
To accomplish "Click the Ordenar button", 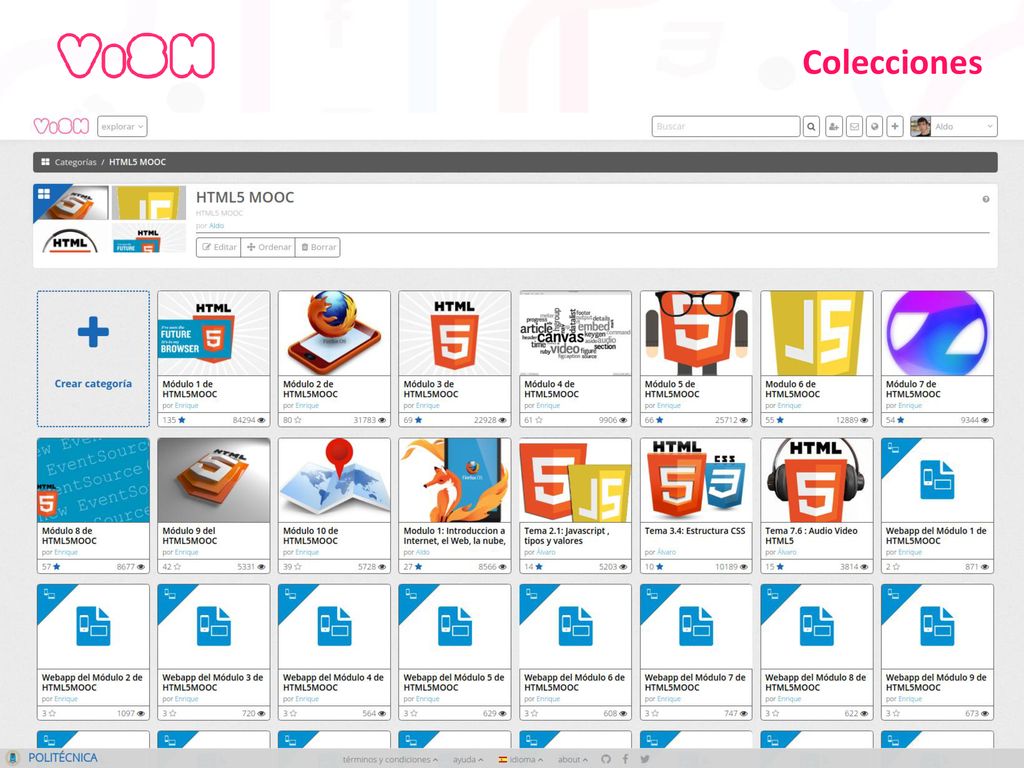I will pyautogui.click(x=268, y=247).
